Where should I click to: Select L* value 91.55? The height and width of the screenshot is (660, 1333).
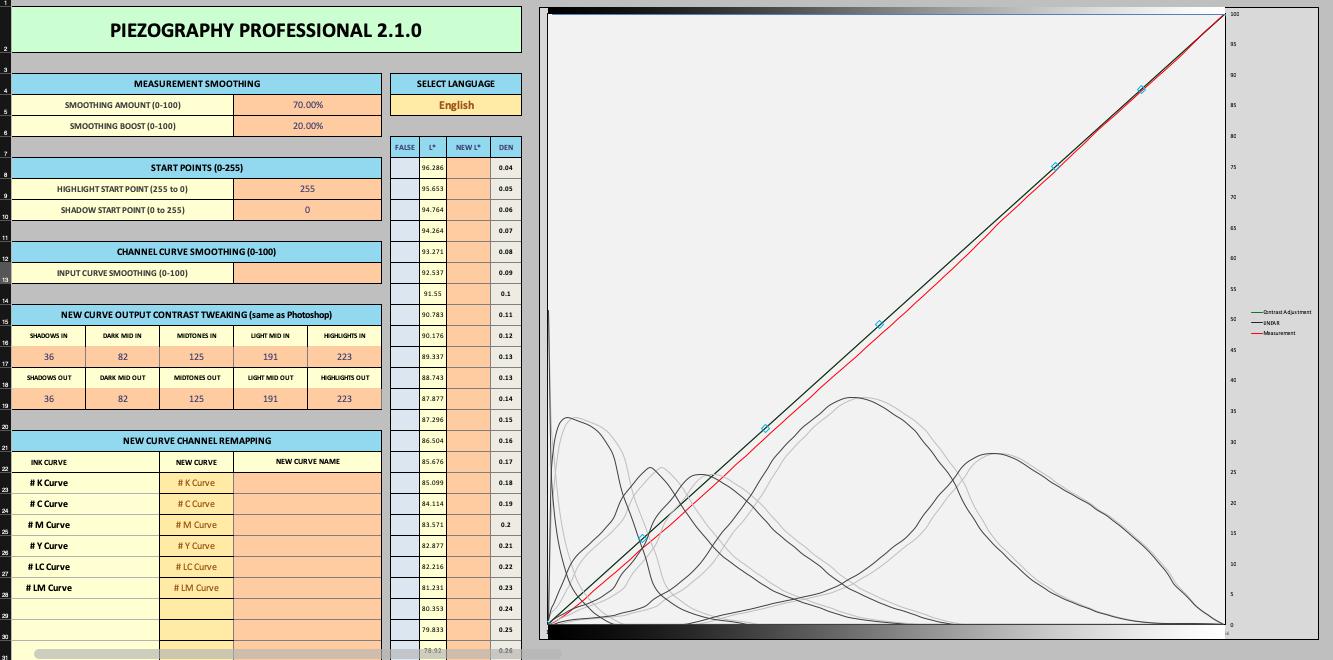(x=433, y=294)
